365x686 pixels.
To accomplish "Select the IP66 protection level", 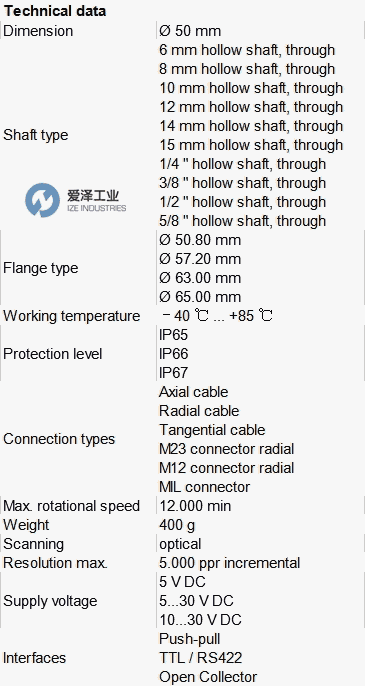I will click(173, 354).
